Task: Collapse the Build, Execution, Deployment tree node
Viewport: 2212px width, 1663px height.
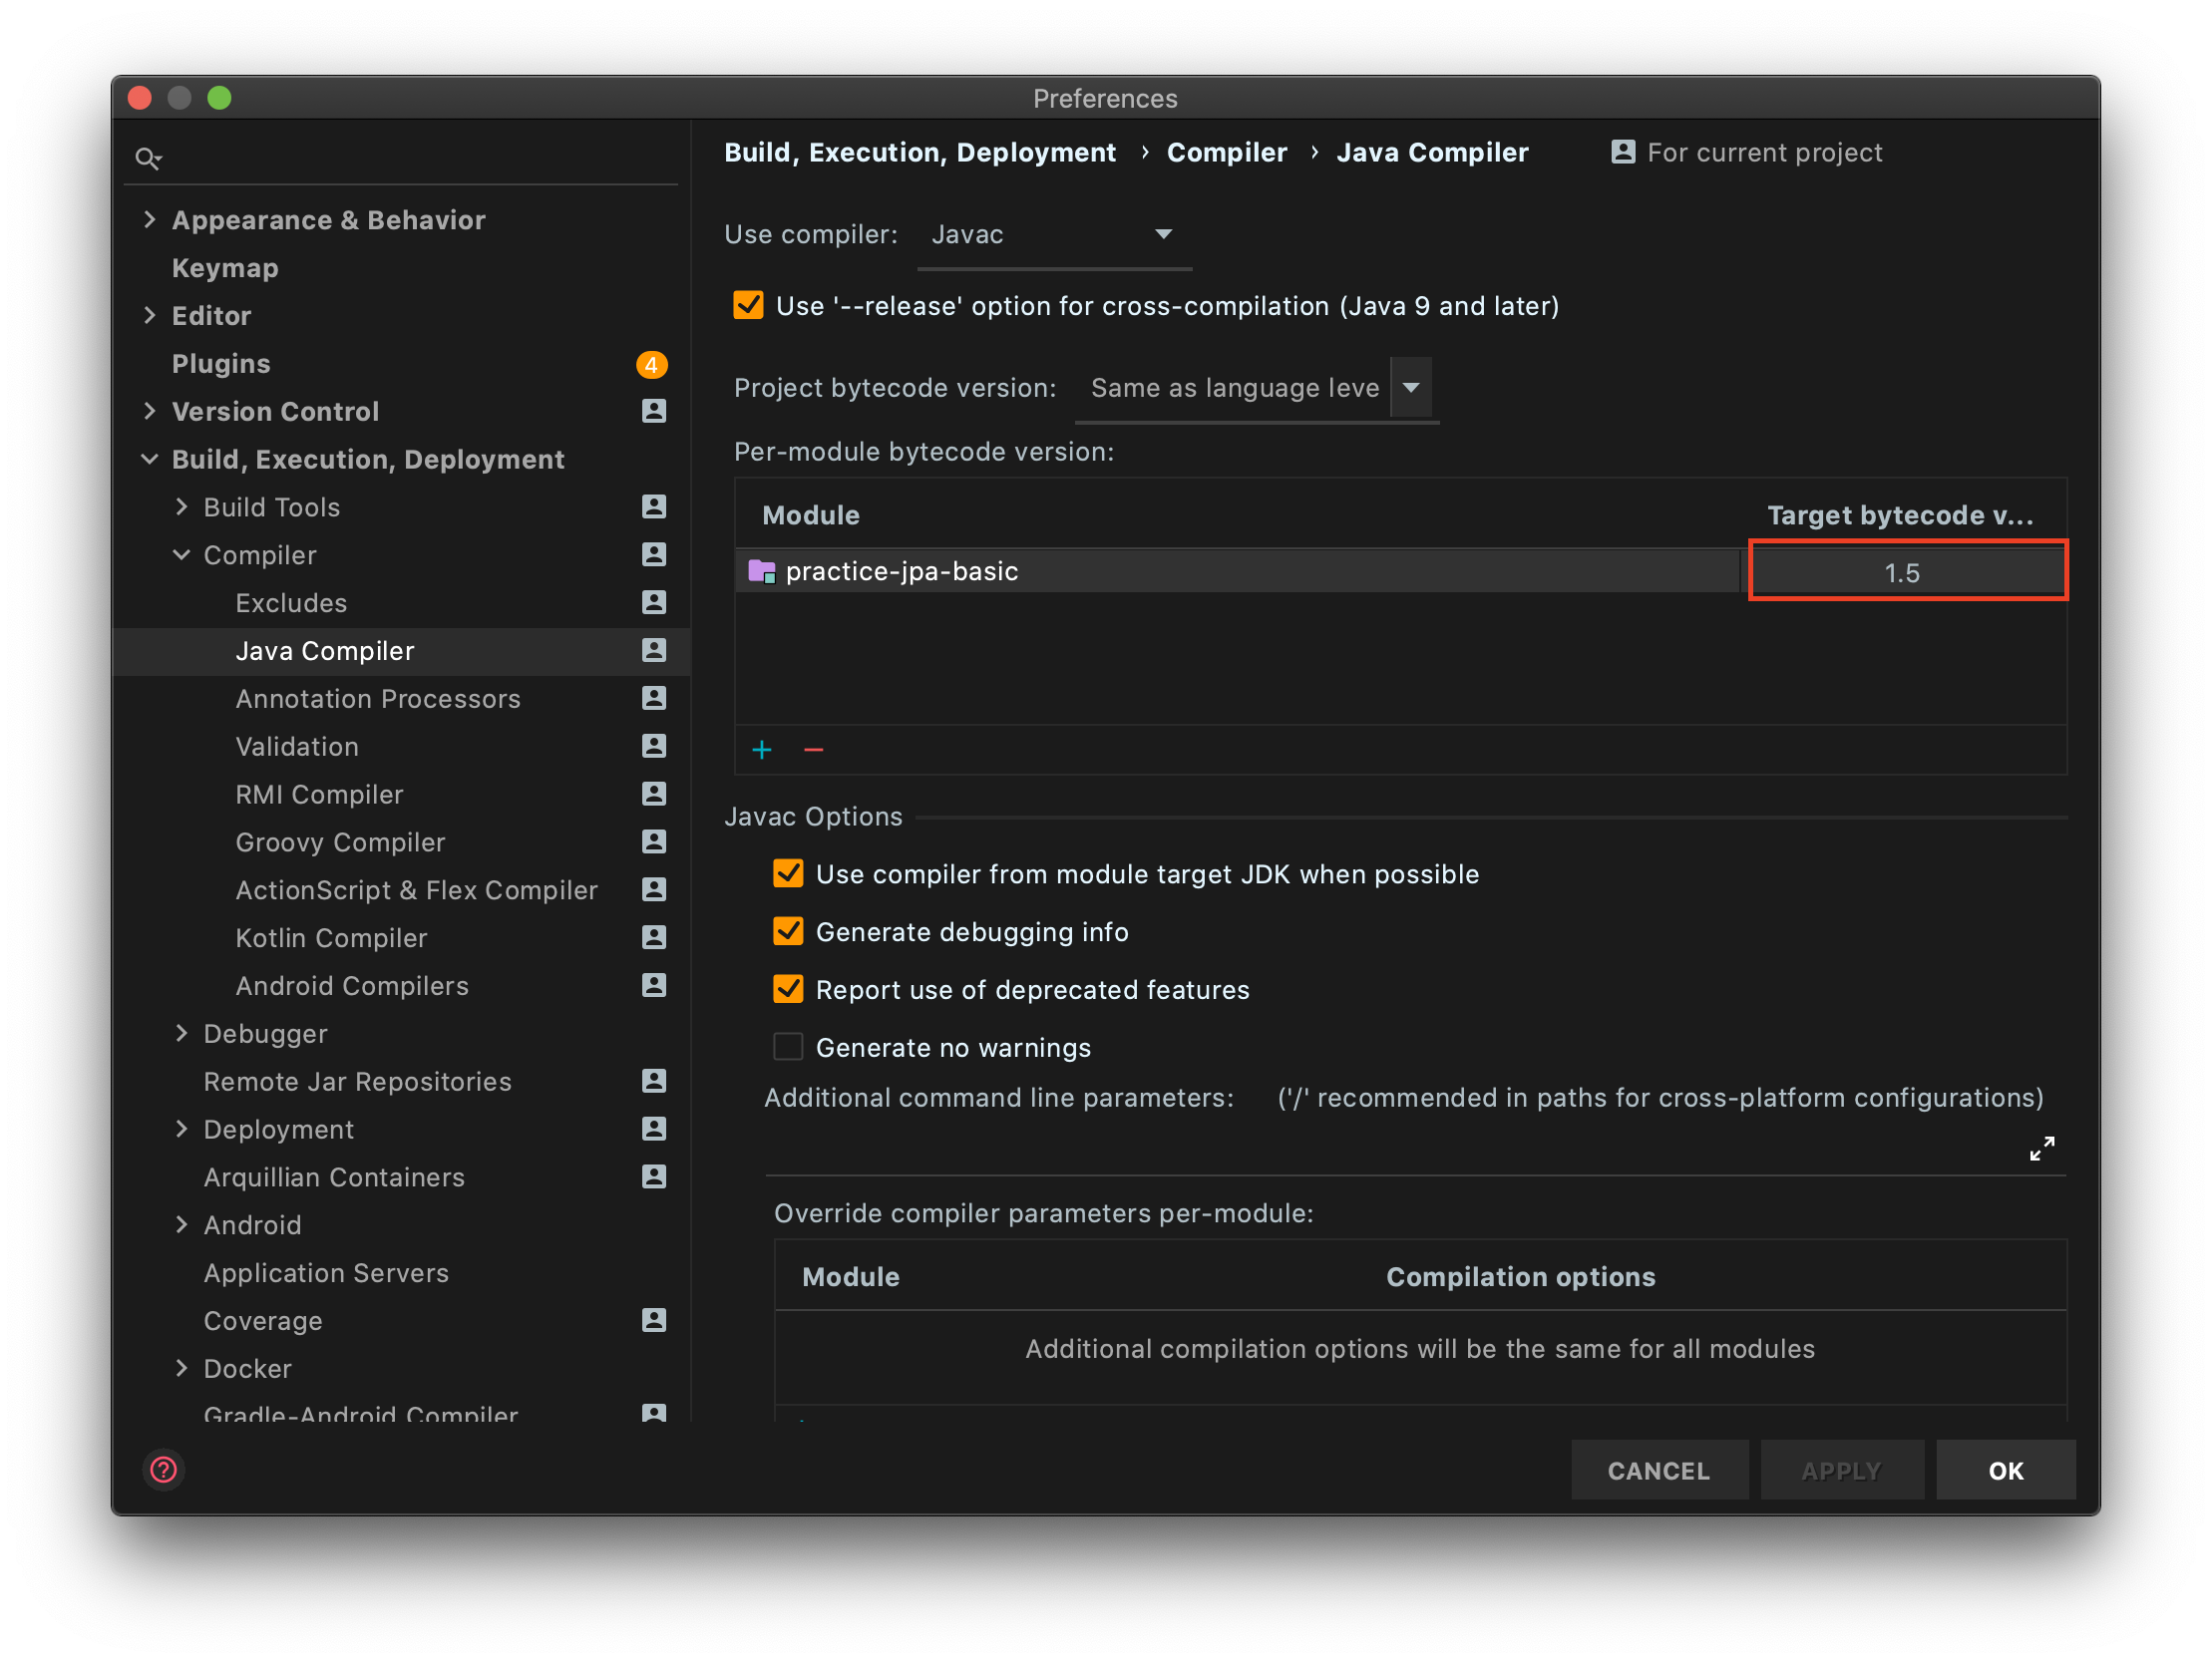Action: (150, 459)
